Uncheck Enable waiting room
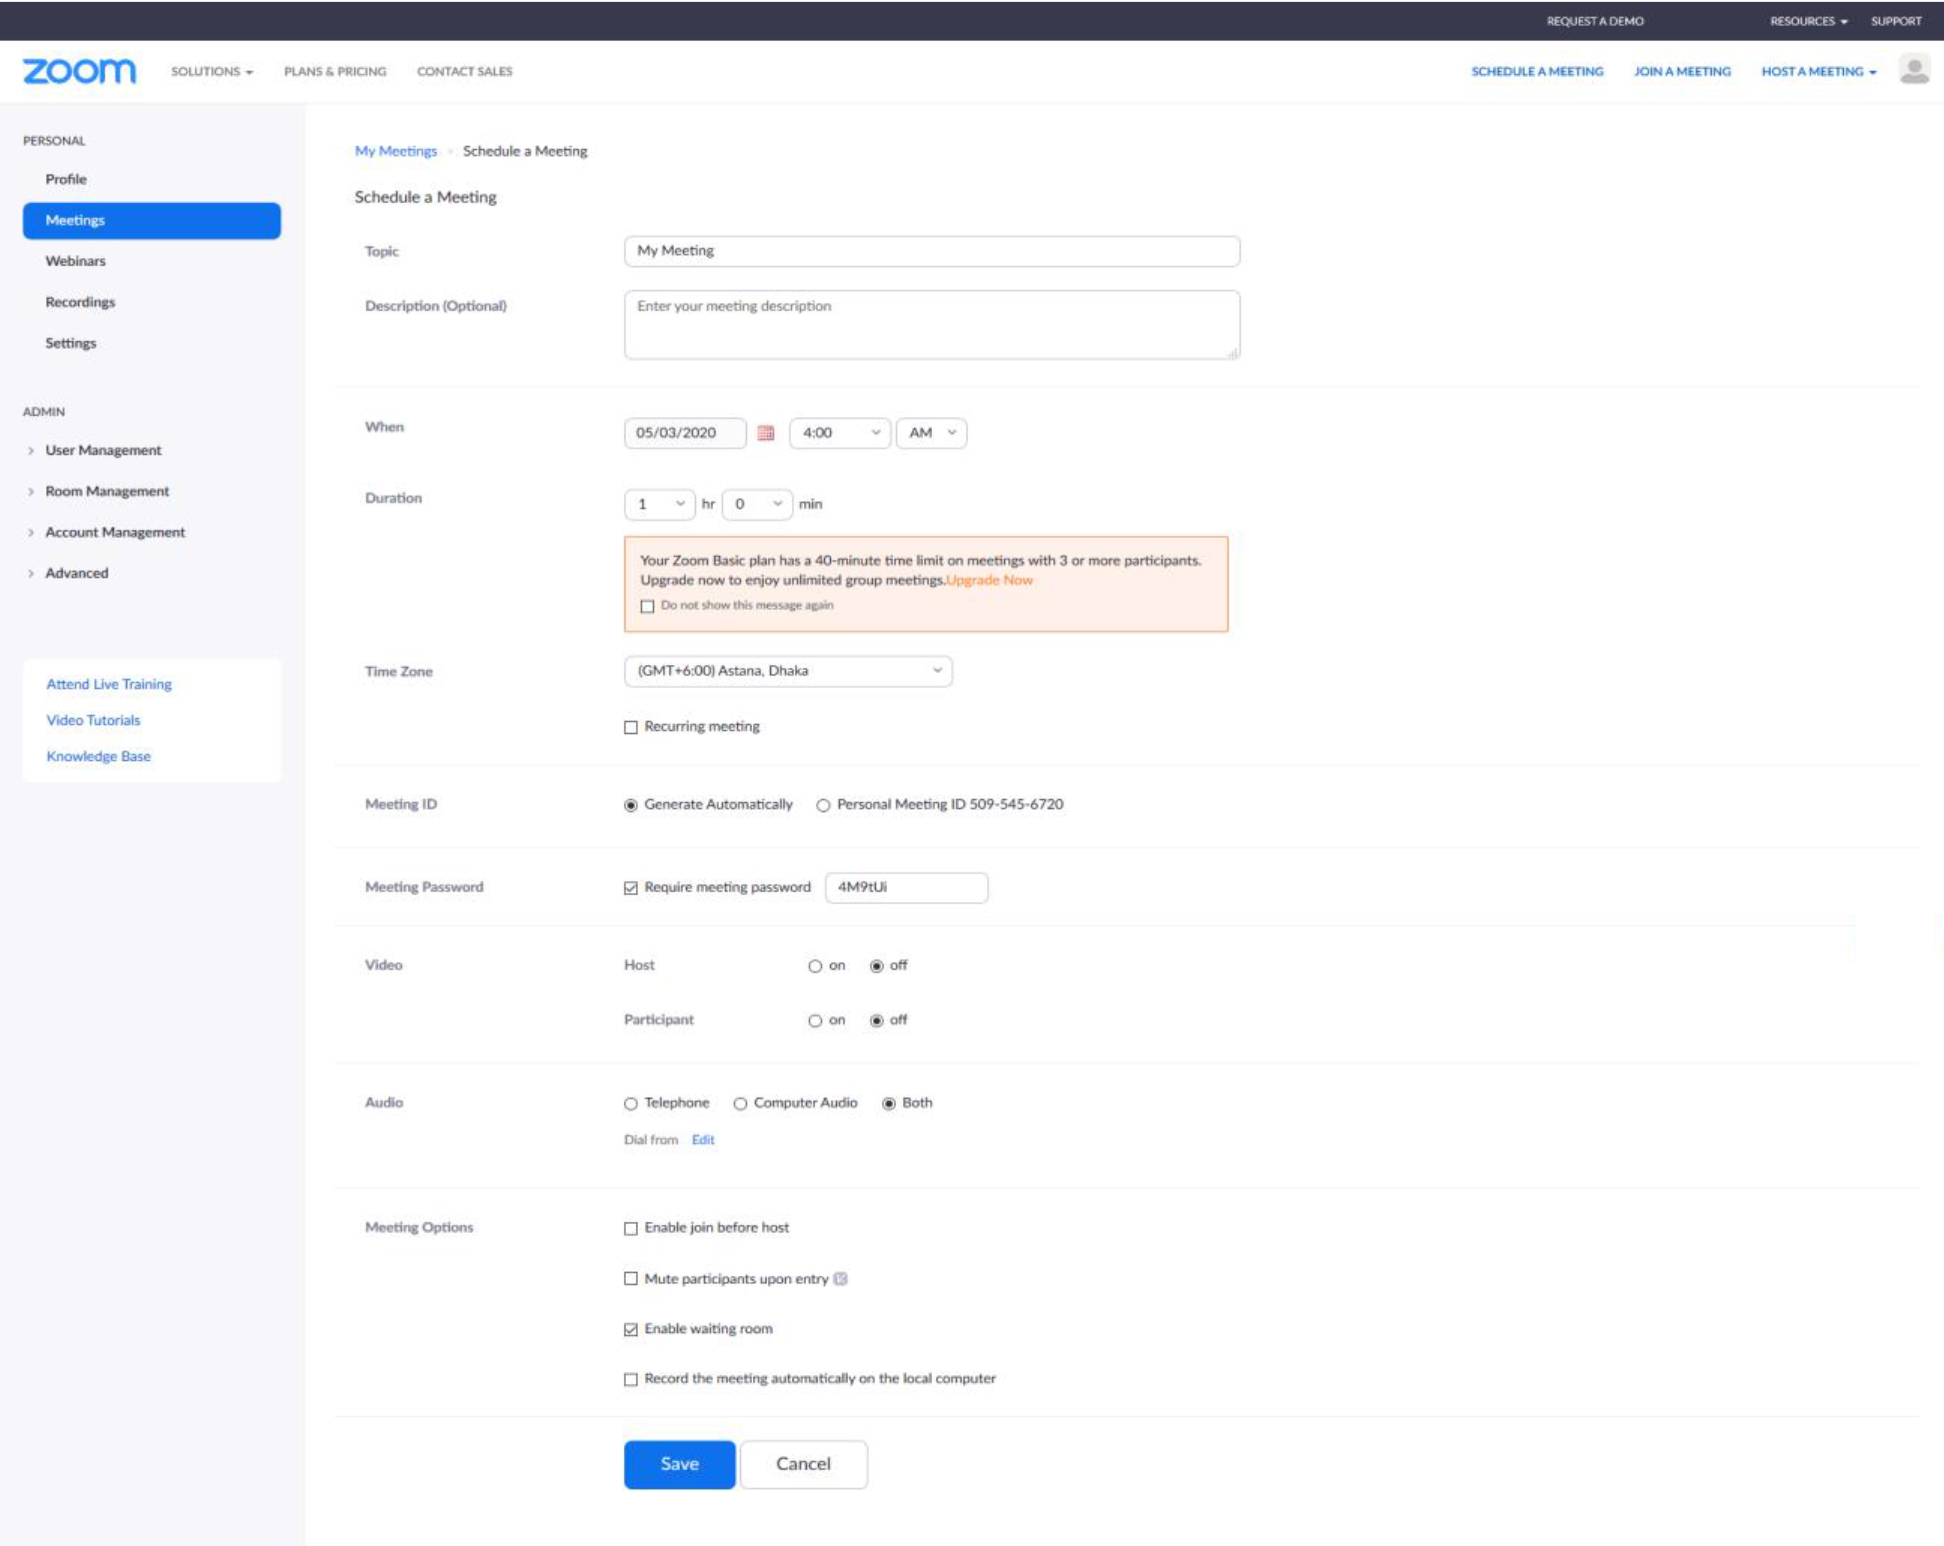The height and width of the screenshot is (1546, 1944). point(631,1329)
